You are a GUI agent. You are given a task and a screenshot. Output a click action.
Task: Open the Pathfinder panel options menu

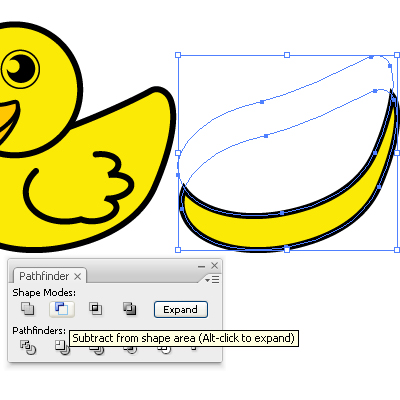point(212,279)
